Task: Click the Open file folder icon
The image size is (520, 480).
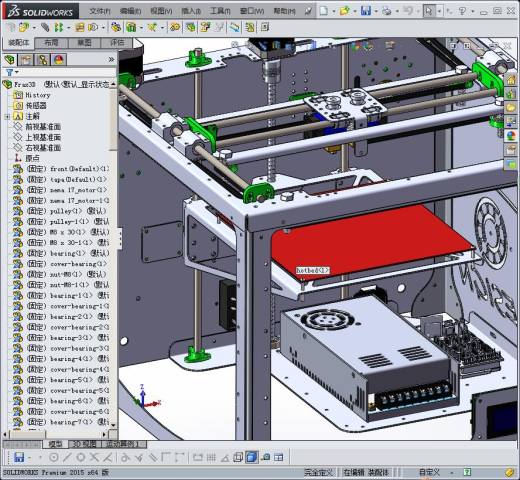Action: 344,11
